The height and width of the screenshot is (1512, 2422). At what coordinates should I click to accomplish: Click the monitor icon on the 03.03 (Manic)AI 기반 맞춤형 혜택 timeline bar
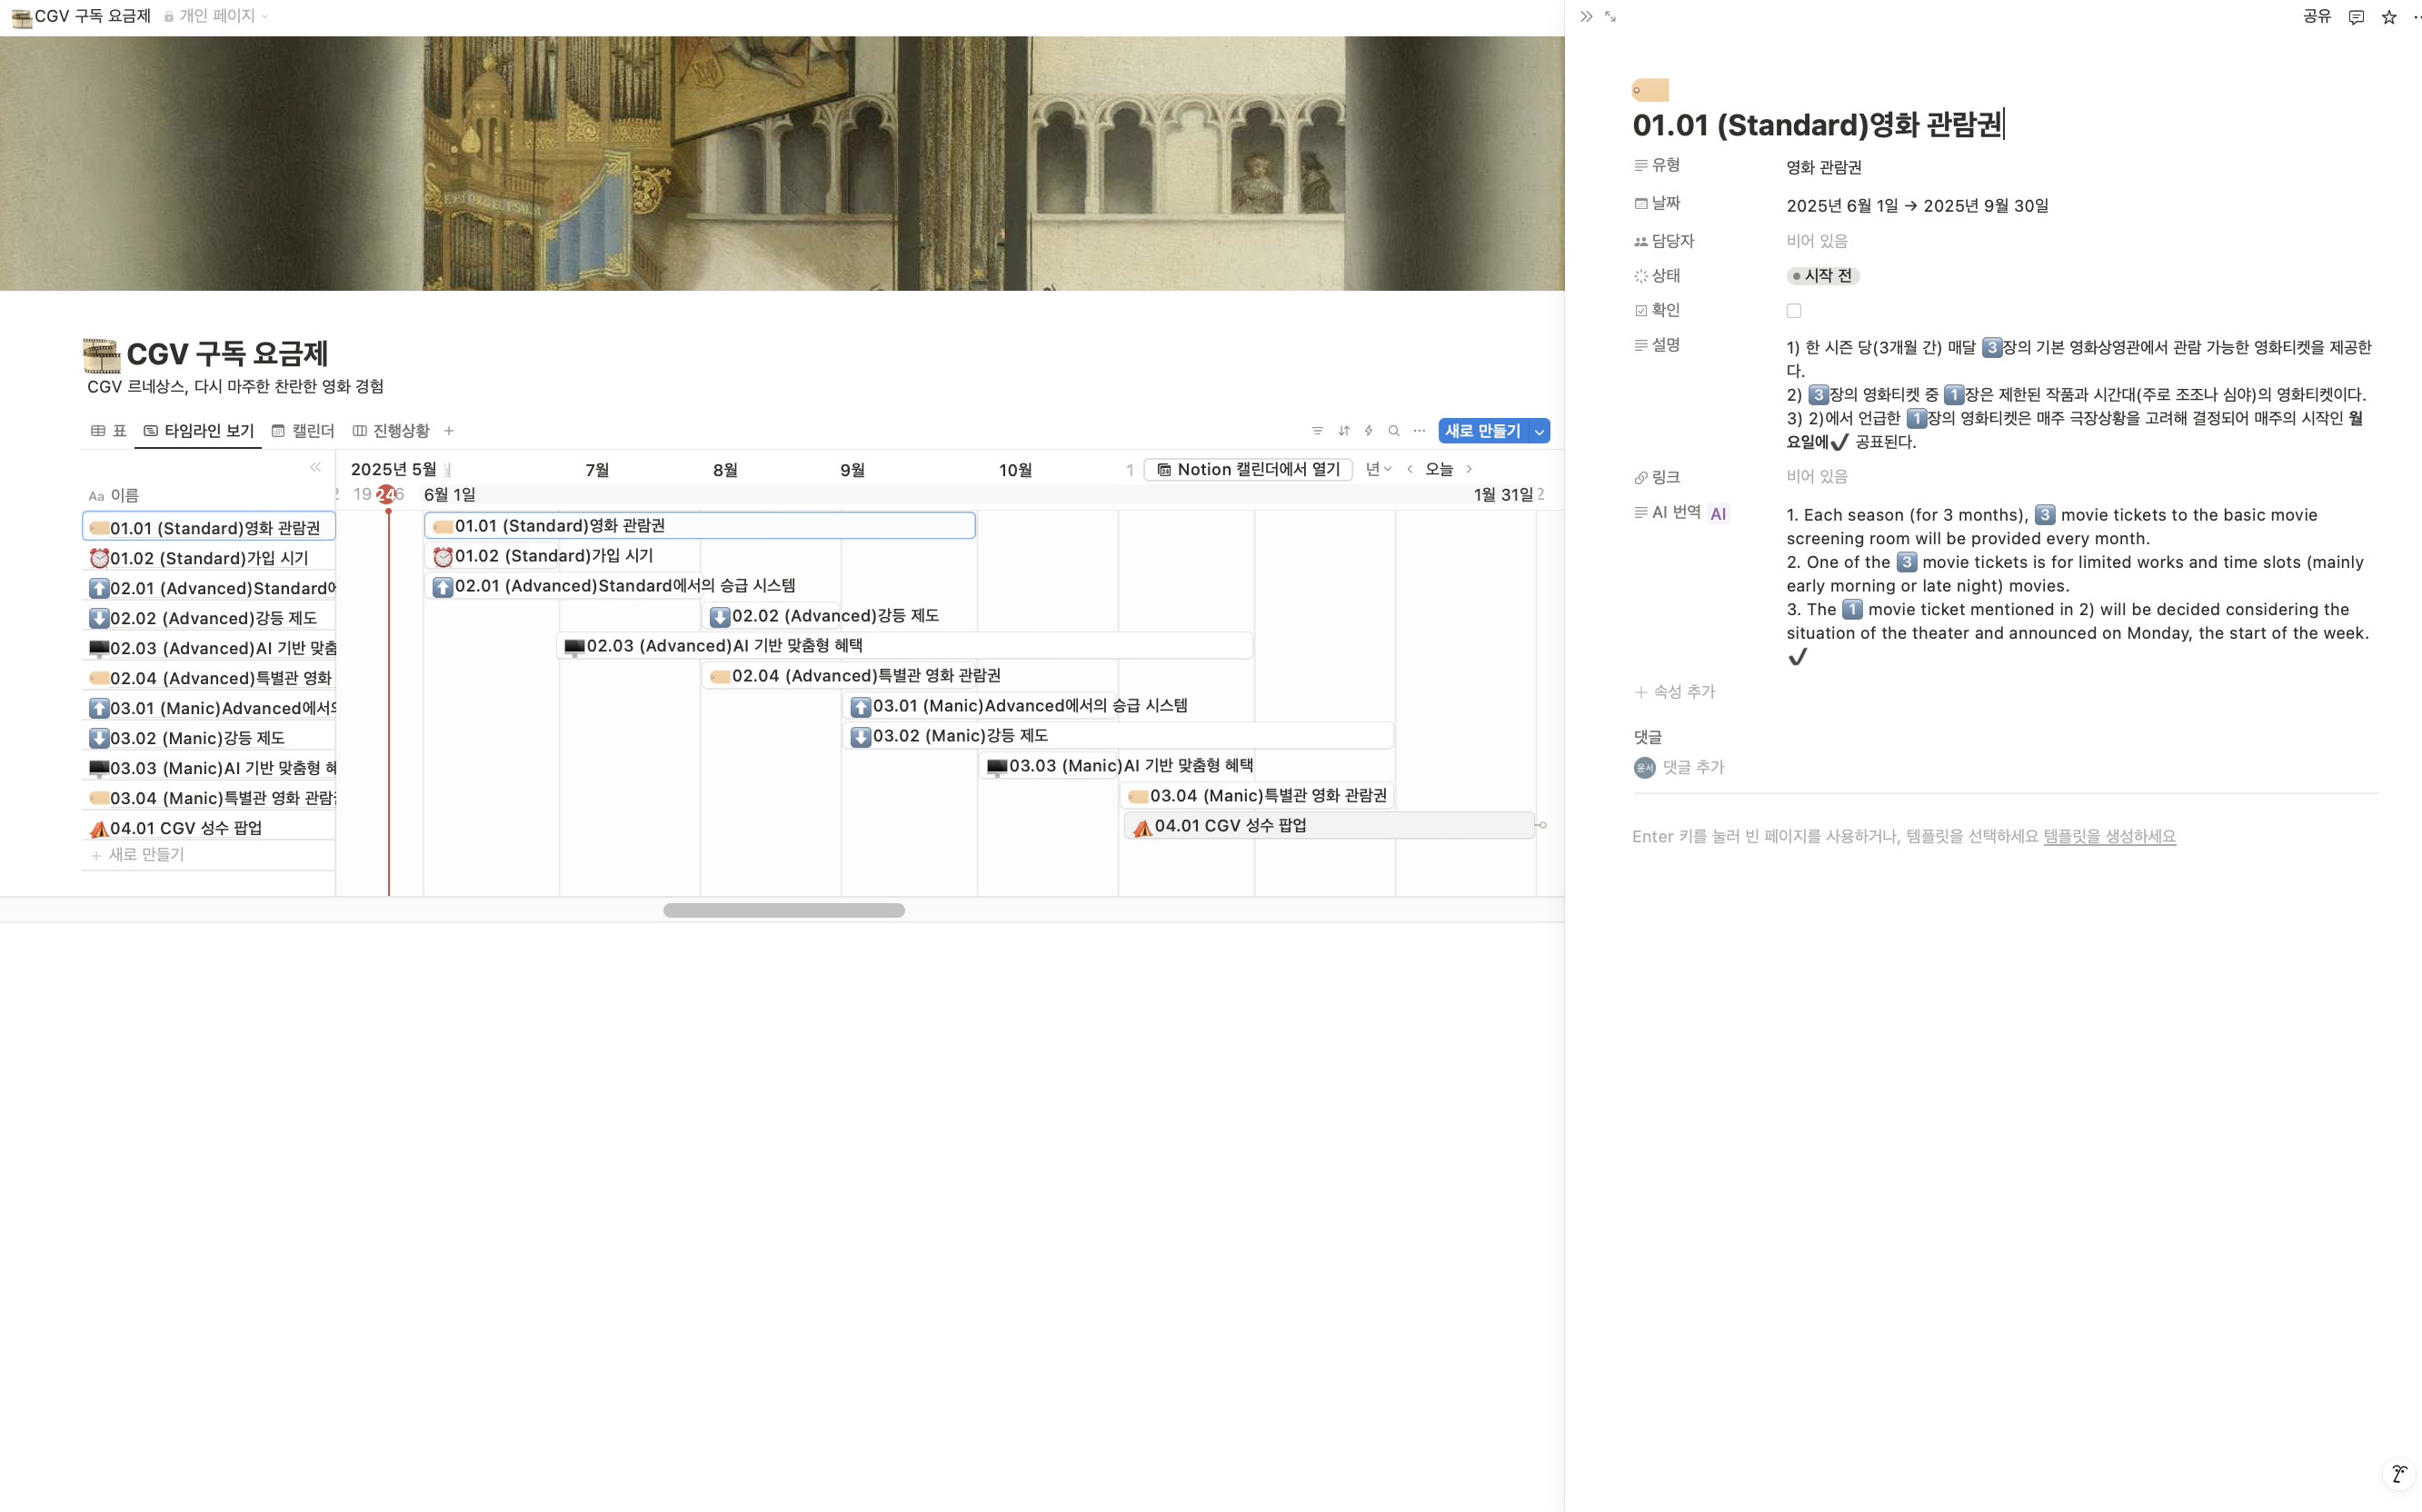coord(996,767)
